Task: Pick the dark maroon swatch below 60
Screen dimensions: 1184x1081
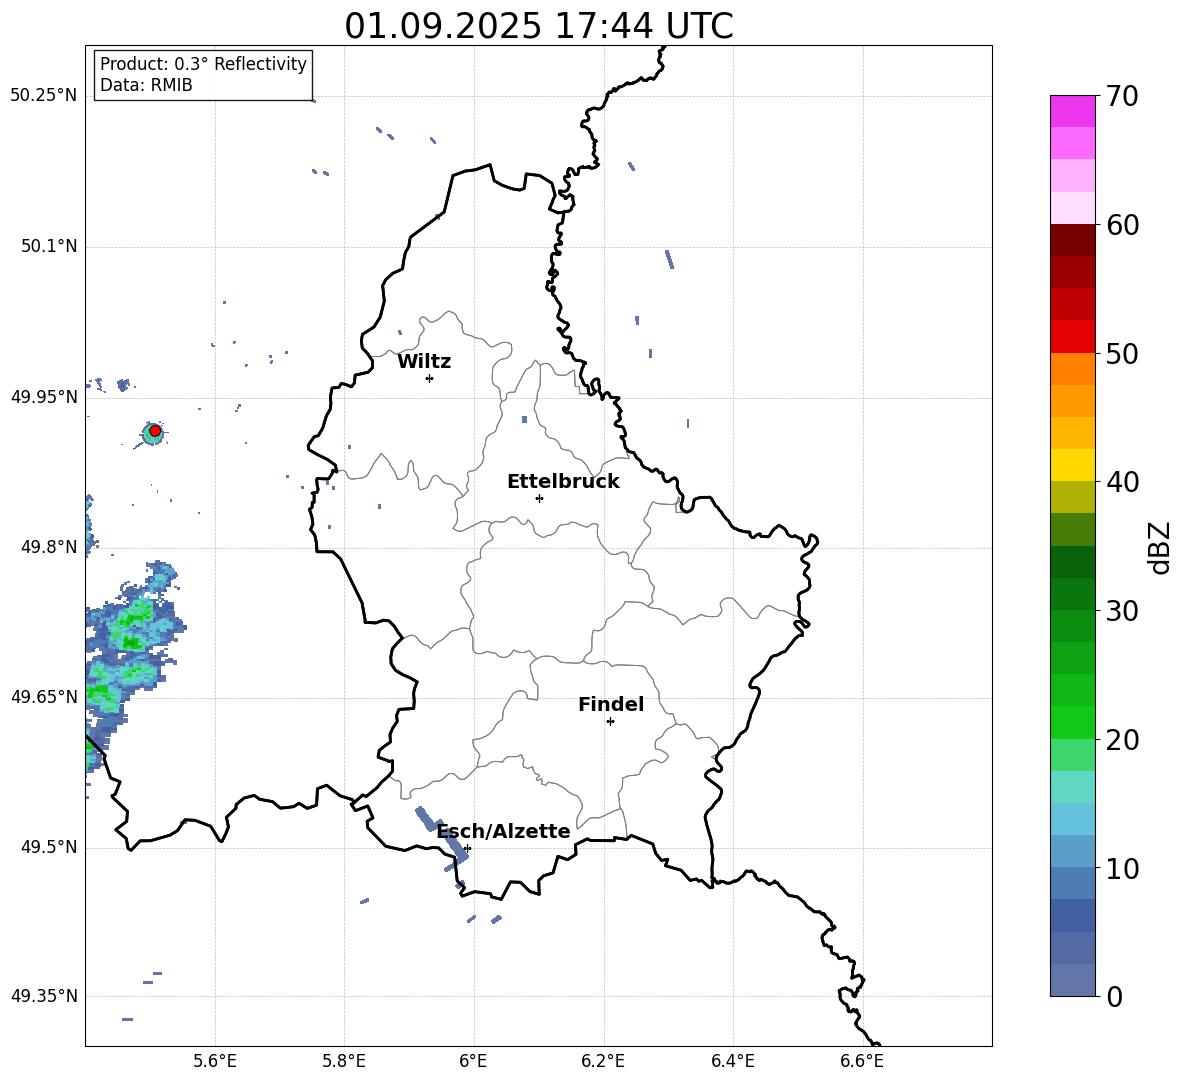Action: pos(1072,240)
